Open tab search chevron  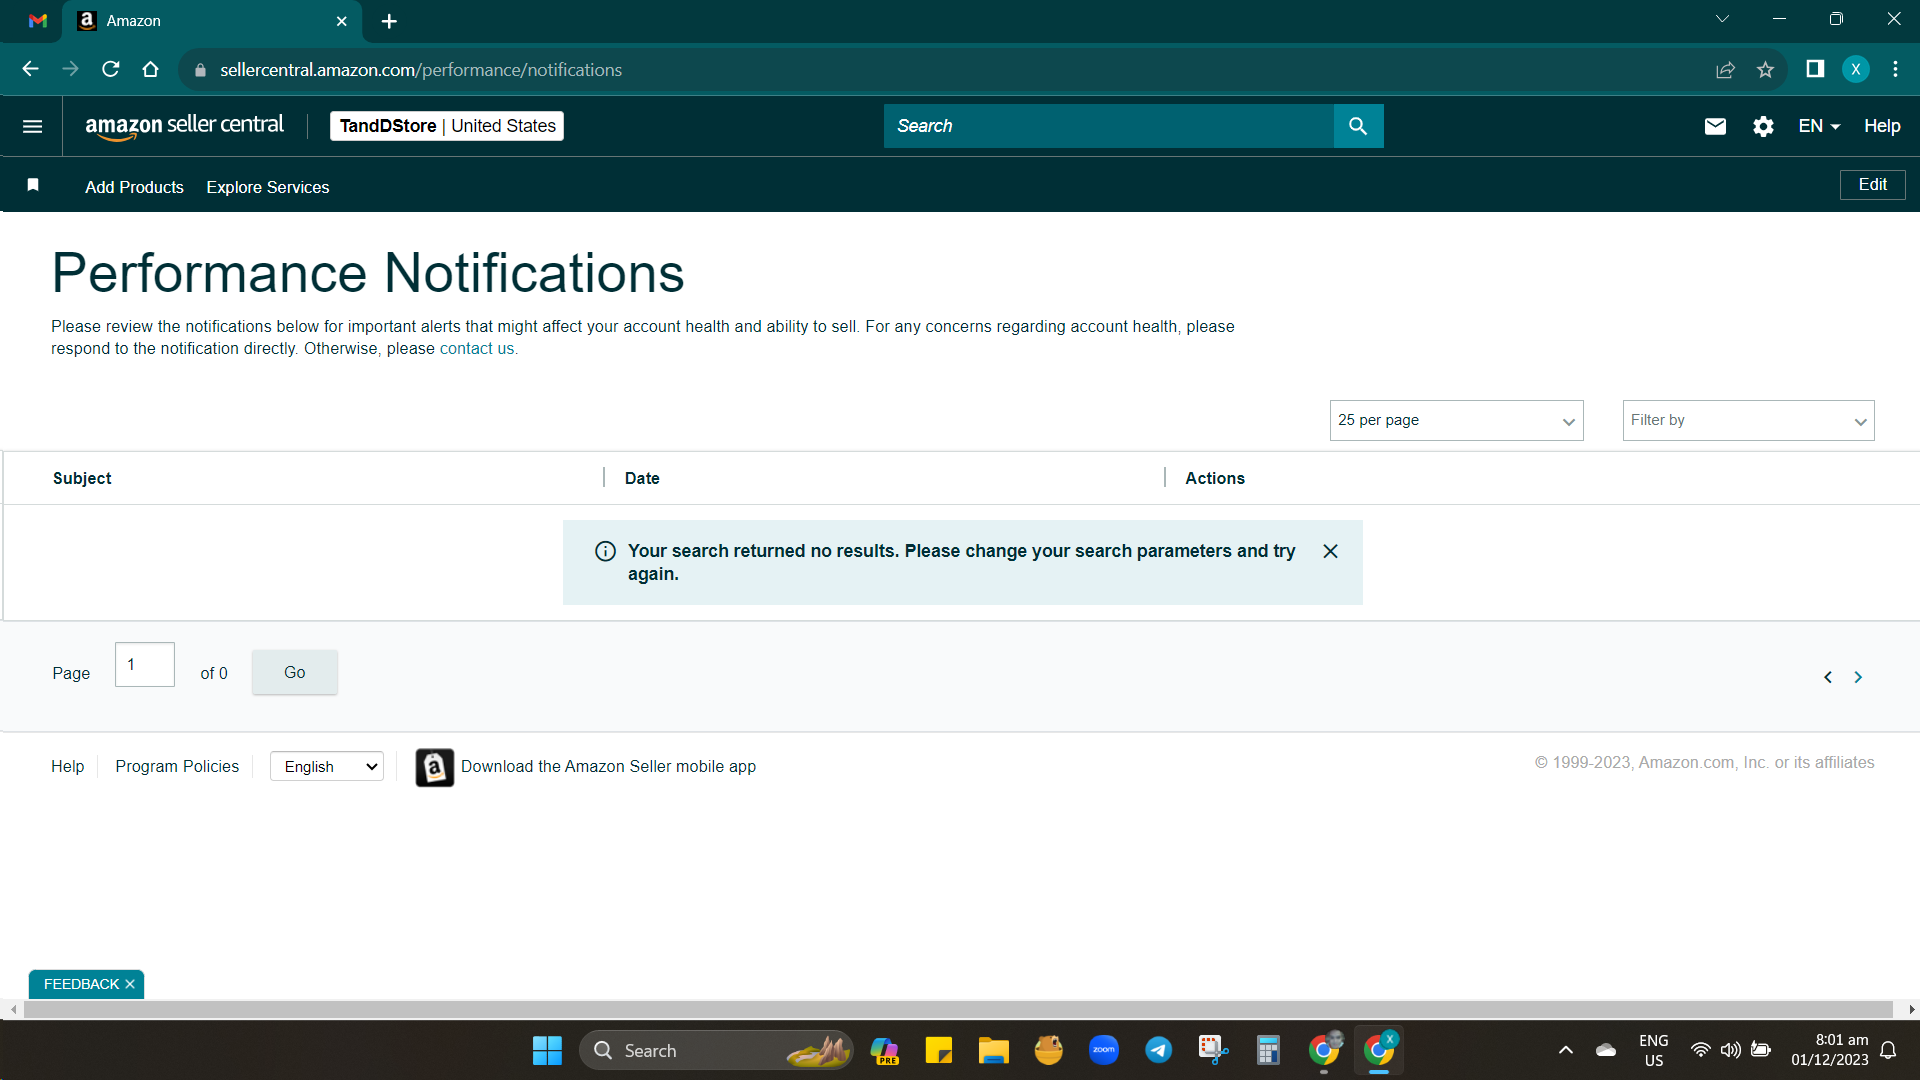pos(1722,19)
